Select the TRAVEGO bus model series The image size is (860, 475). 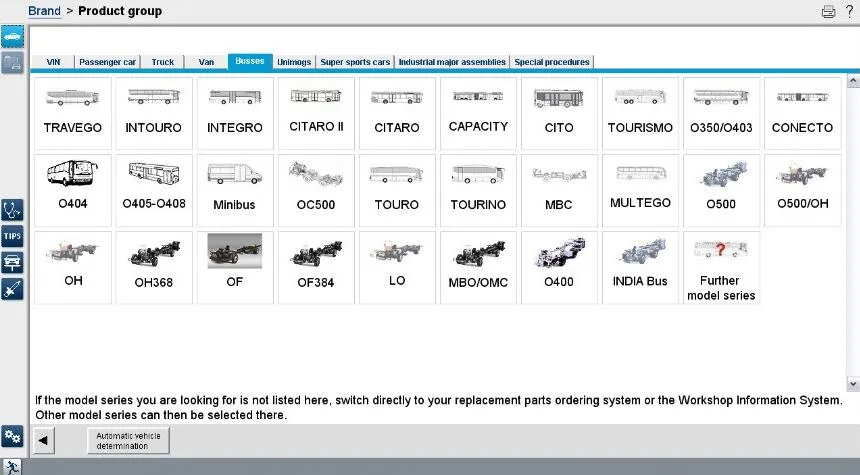tap(72, 114)
